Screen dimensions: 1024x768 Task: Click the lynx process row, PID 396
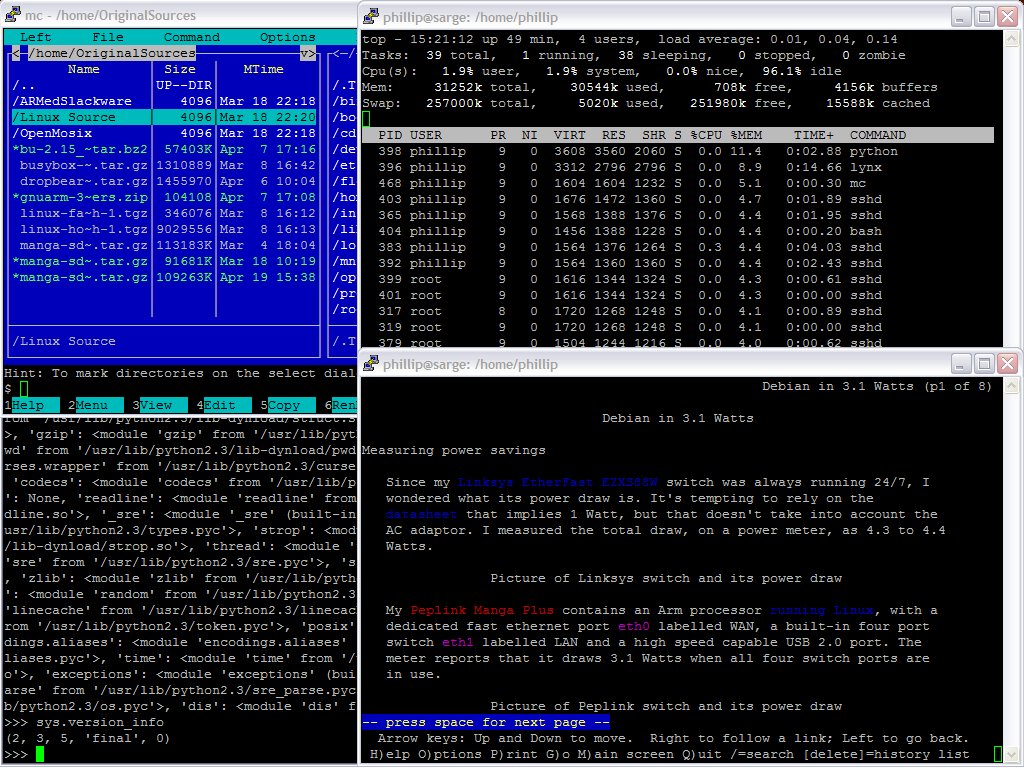pos(630,167)
